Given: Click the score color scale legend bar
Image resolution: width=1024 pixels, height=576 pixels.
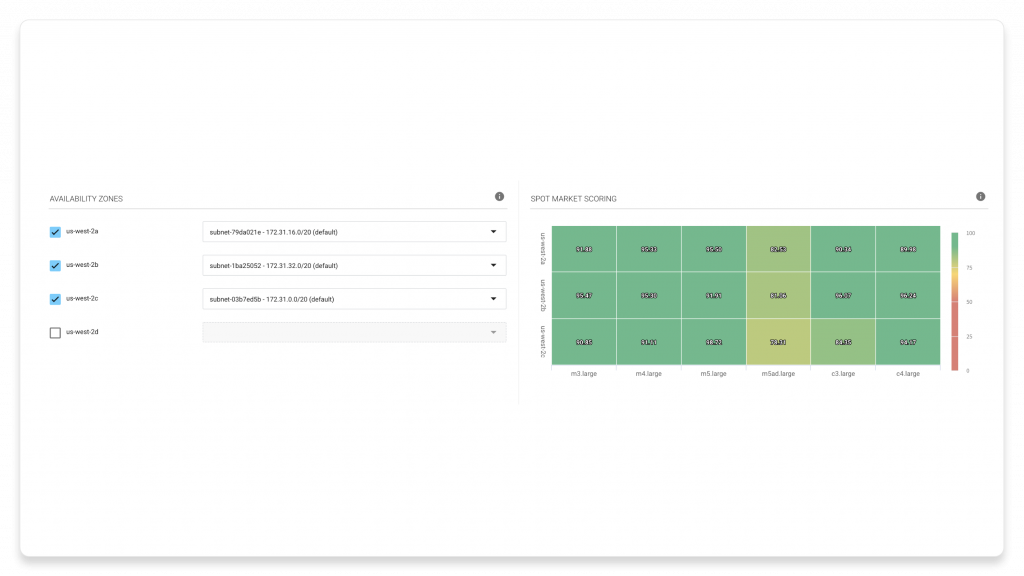Looking at the screenshot, I should (955, 302).
